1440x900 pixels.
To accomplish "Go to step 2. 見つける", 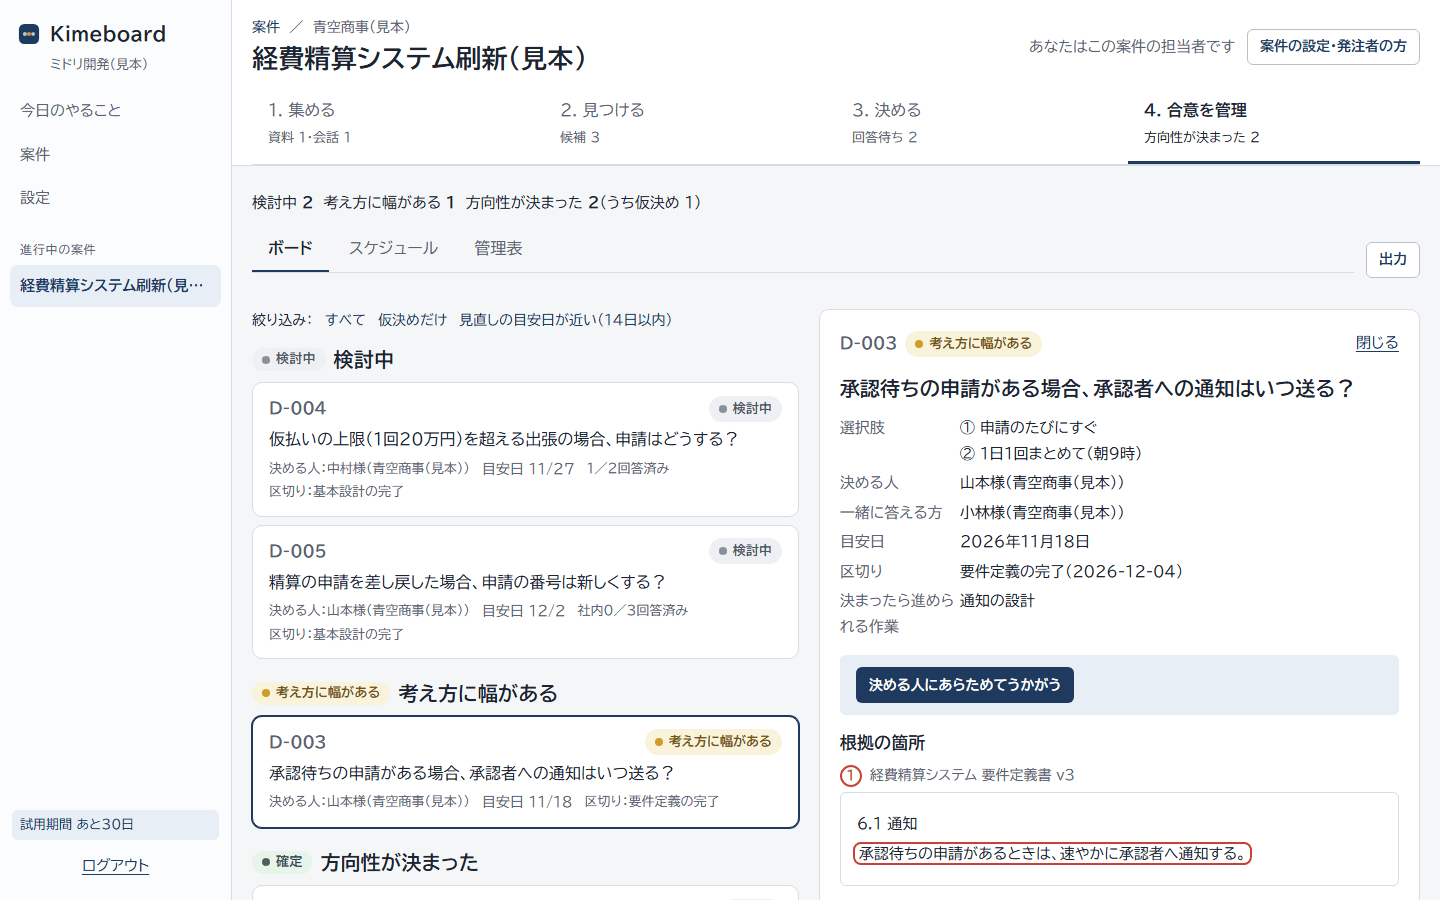I will [690, 123].
